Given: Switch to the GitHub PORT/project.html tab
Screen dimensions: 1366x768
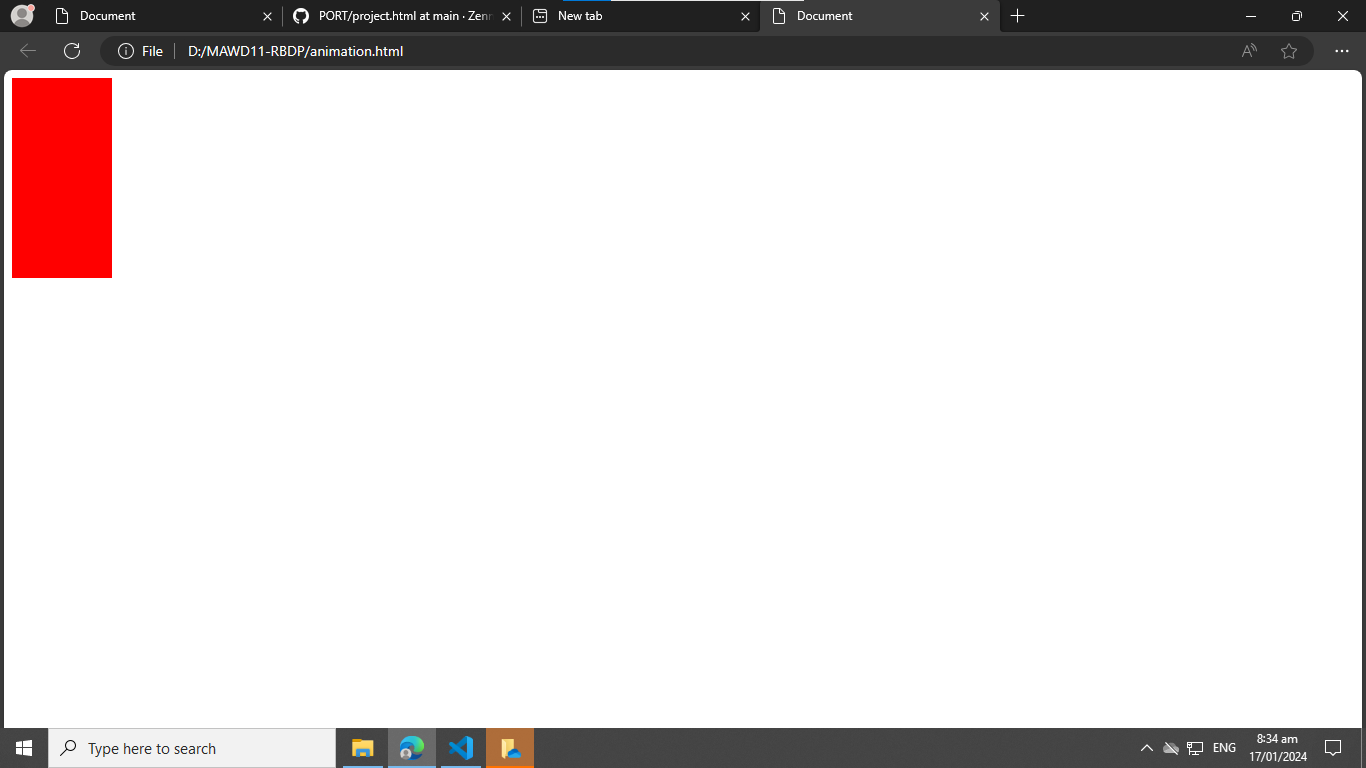Looking at the screenshot, I should click(x=400, y=16).
